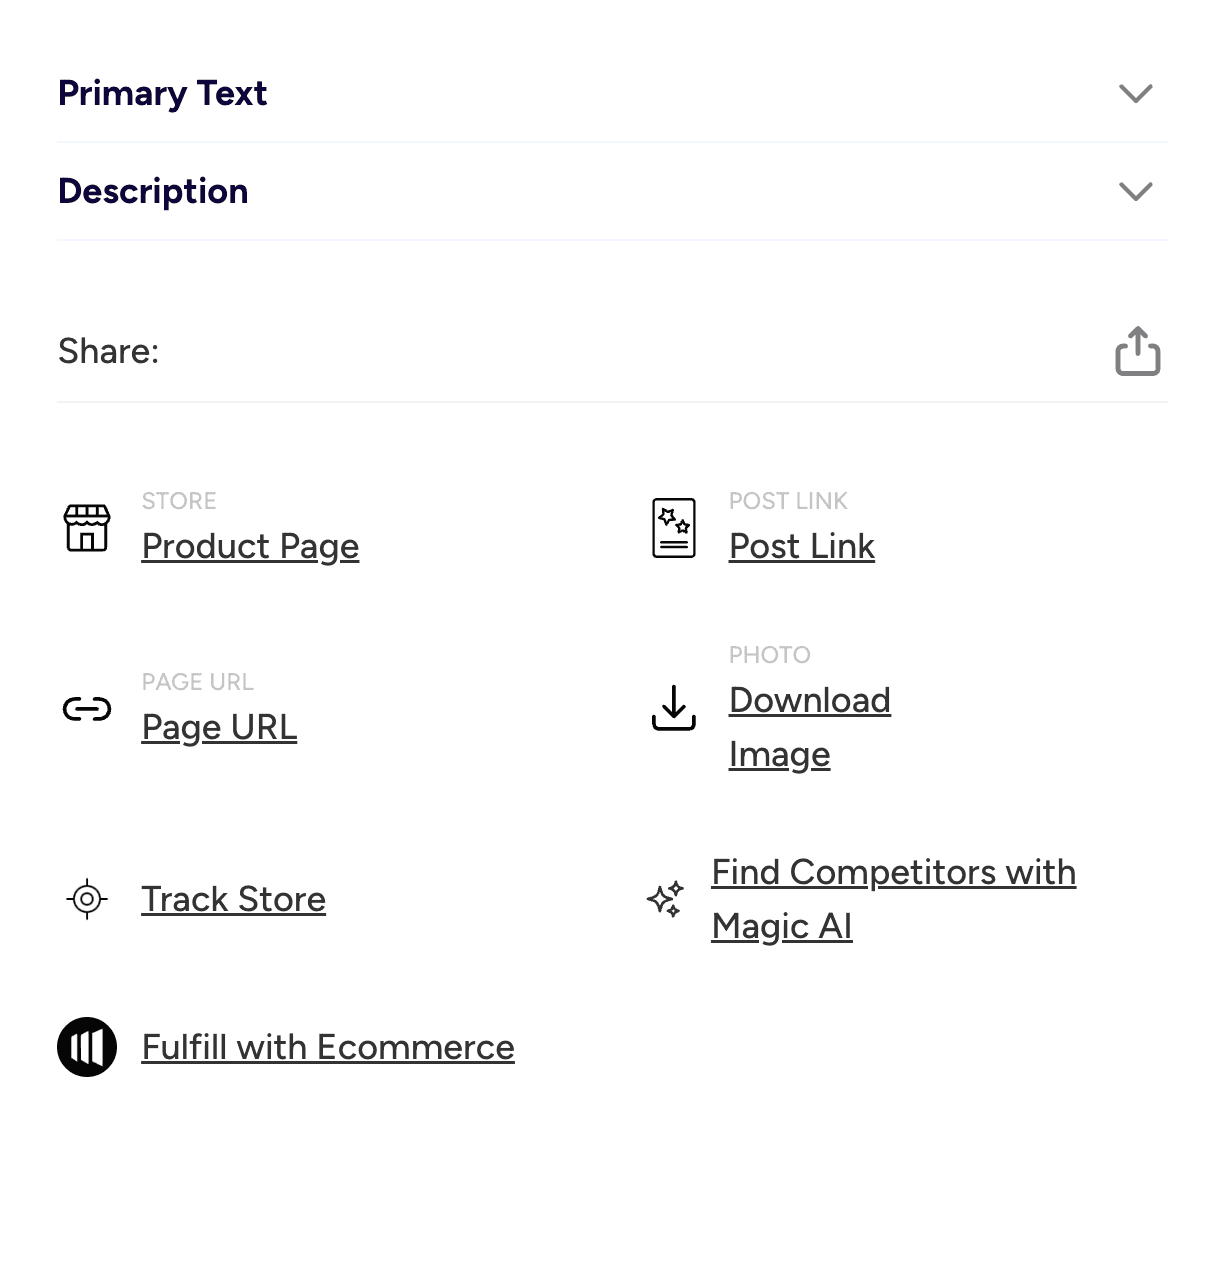
Task: Open the Page URL link
Action: point(219,728)
